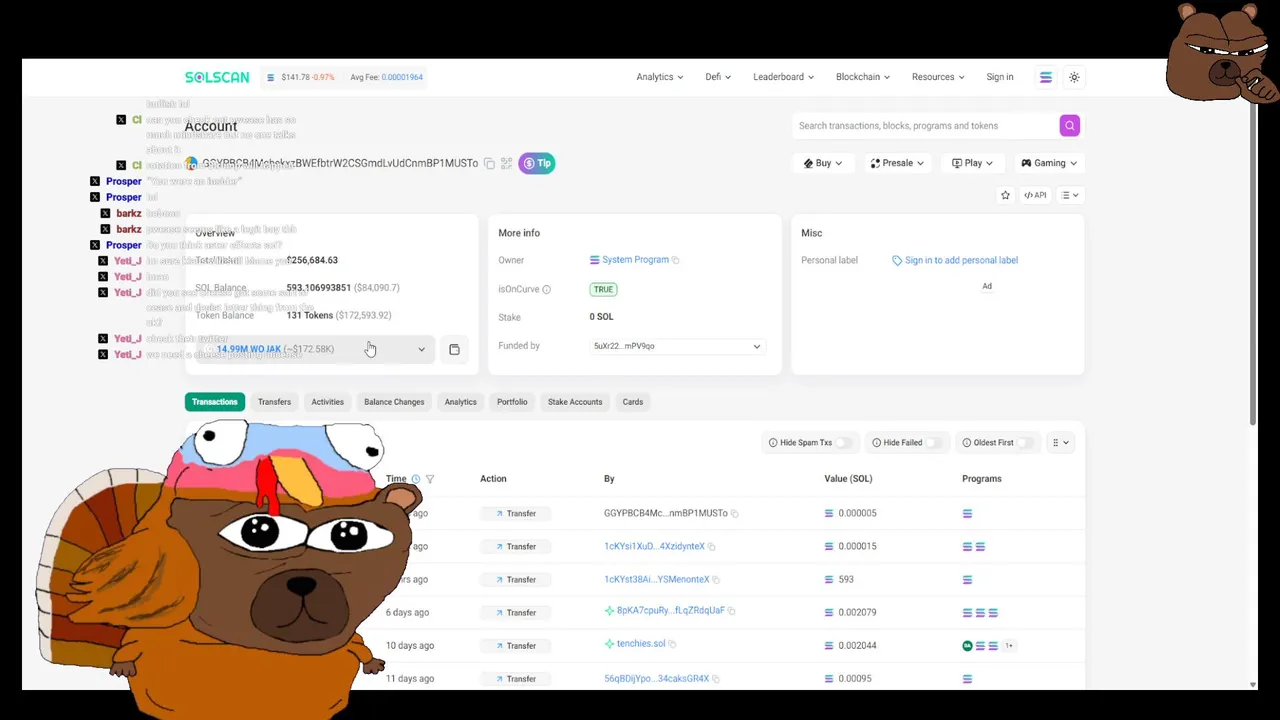The width and height of the screenshot is (1280, 720).
Task: Open the Stake Accounts tab
Action: pos(575,402)
